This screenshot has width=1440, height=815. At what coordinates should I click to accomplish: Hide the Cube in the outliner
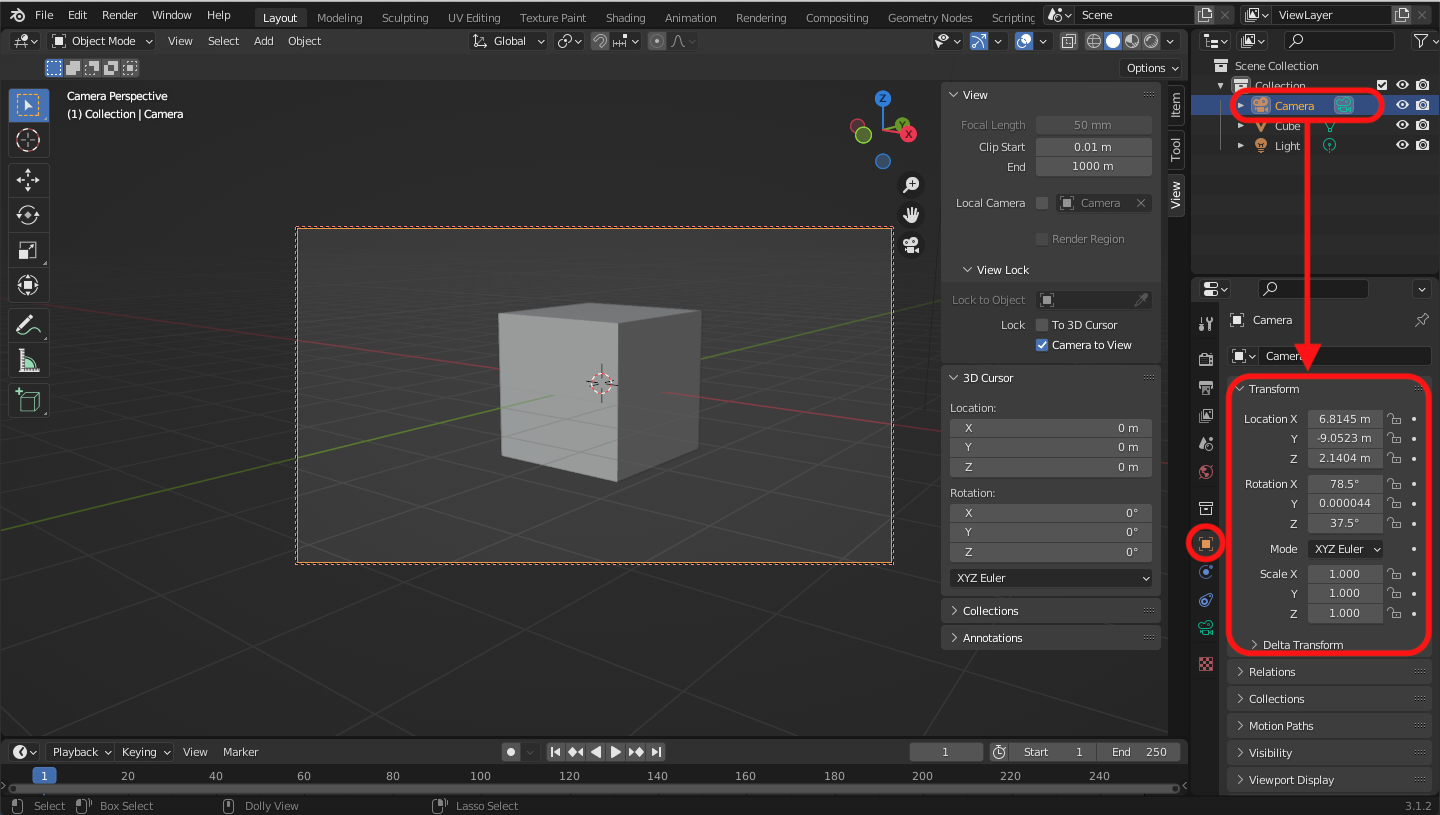click(1402, 126)
